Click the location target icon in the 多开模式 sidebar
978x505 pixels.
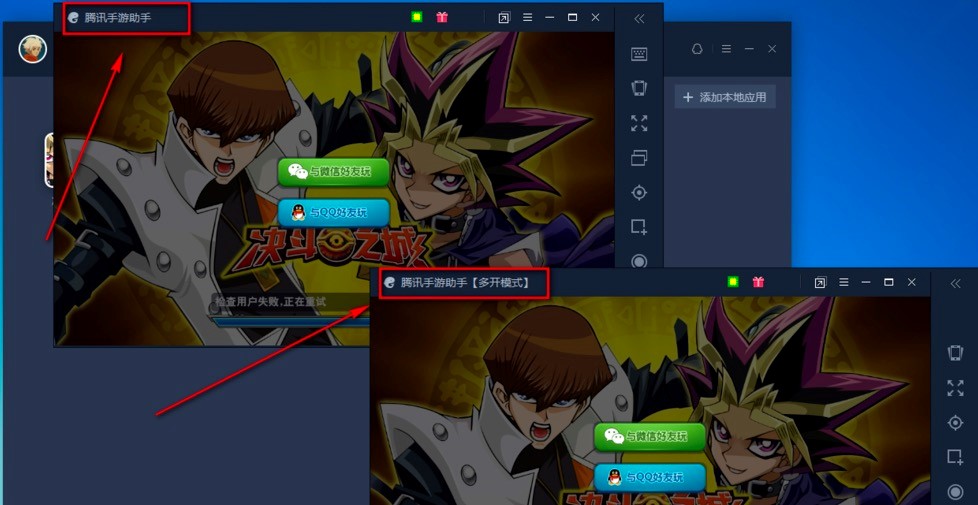coord(955,423)
